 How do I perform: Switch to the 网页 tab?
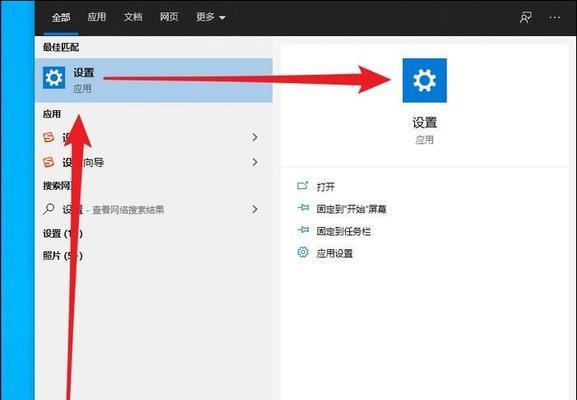(x=169, y=17)
